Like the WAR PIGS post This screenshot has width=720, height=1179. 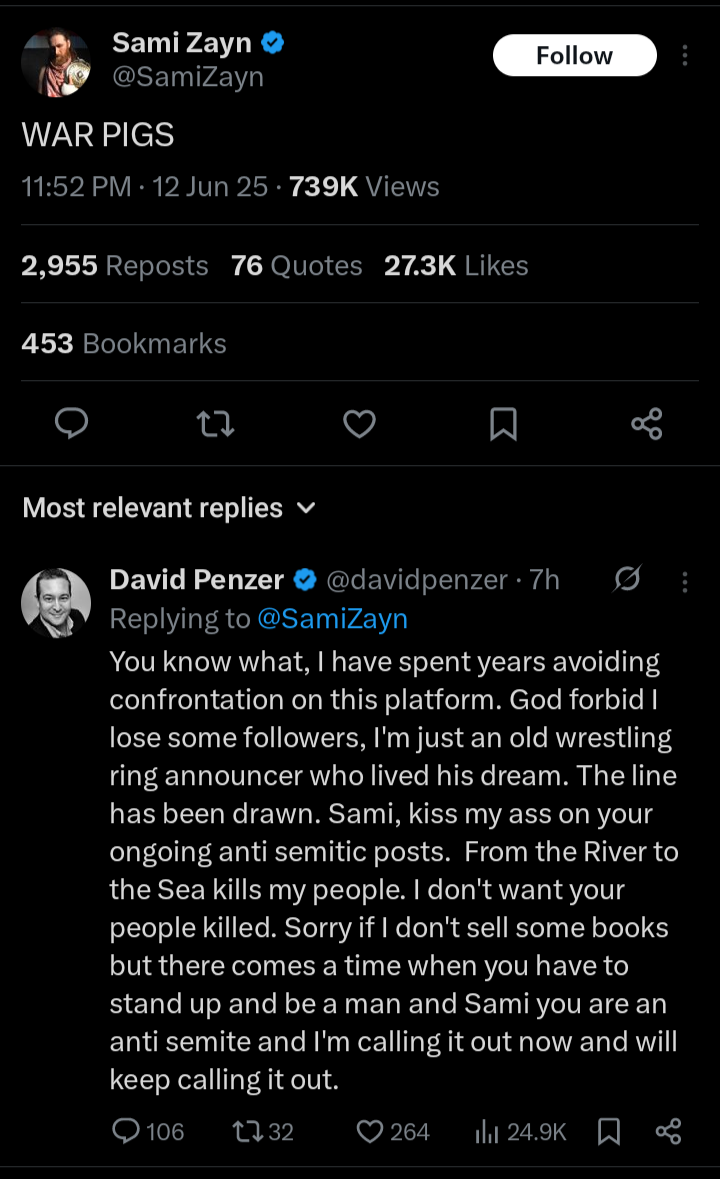coord(359,424)
